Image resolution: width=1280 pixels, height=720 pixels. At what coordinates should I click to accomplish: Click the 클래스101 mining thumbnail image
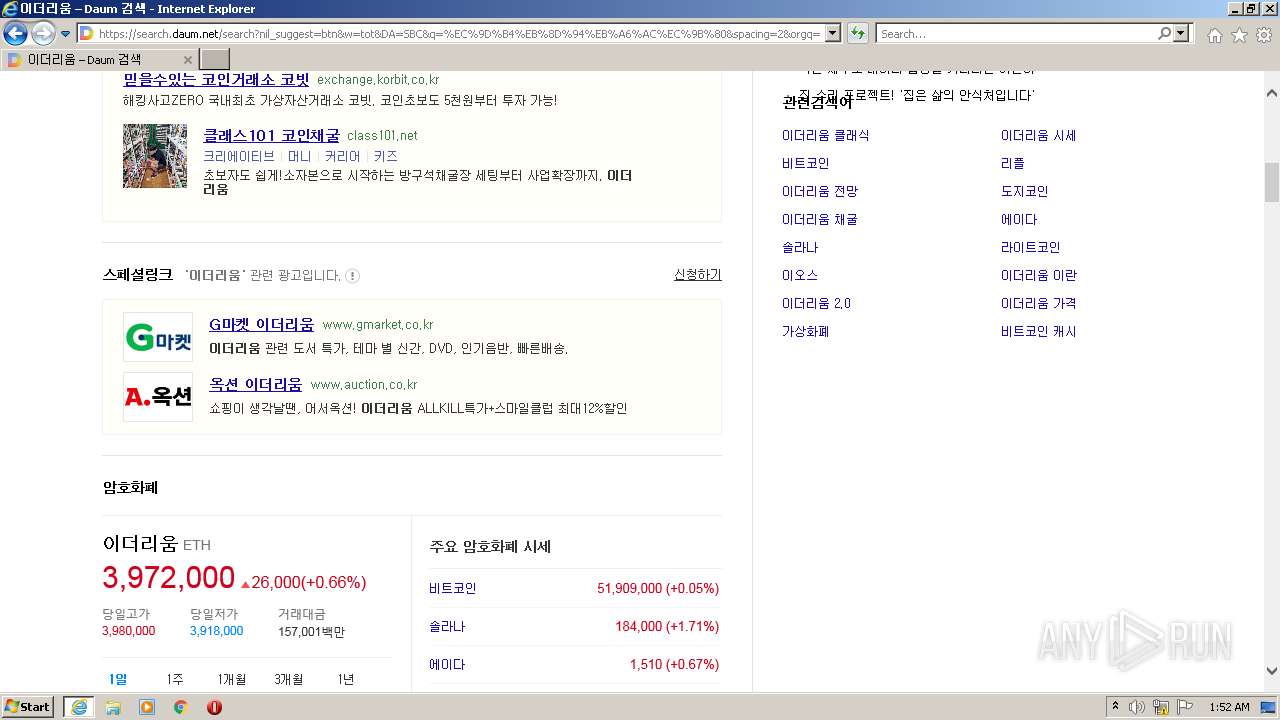click(x=155, y=156)
